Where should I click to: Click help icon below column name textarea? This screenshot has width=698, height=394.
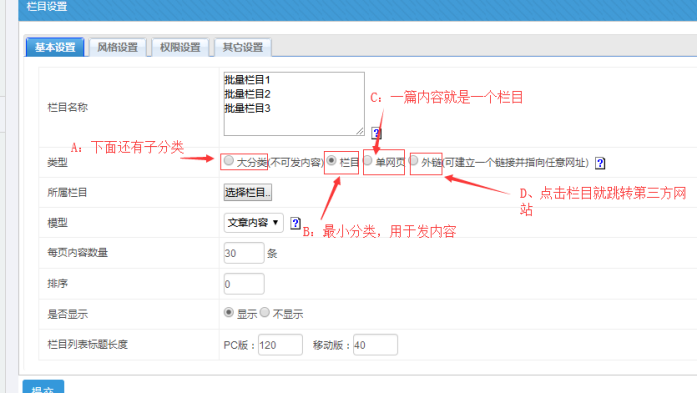pos(376,133)
